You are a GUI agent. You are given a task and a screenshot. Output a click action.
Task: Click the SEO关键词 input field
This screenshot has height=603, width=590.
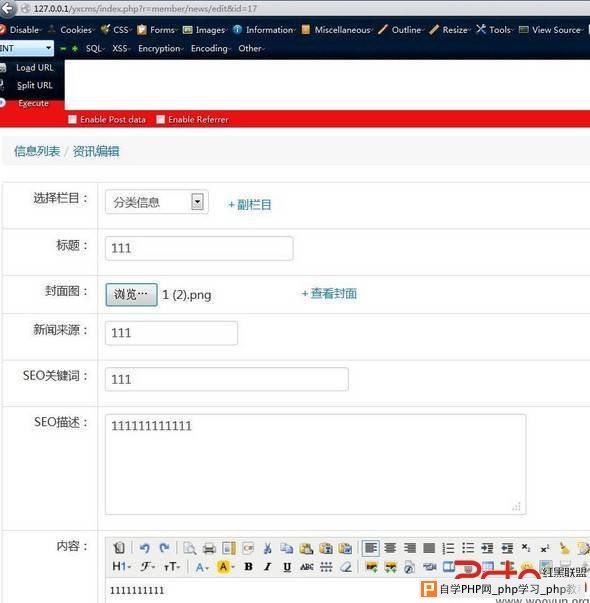tap(227, 379)
